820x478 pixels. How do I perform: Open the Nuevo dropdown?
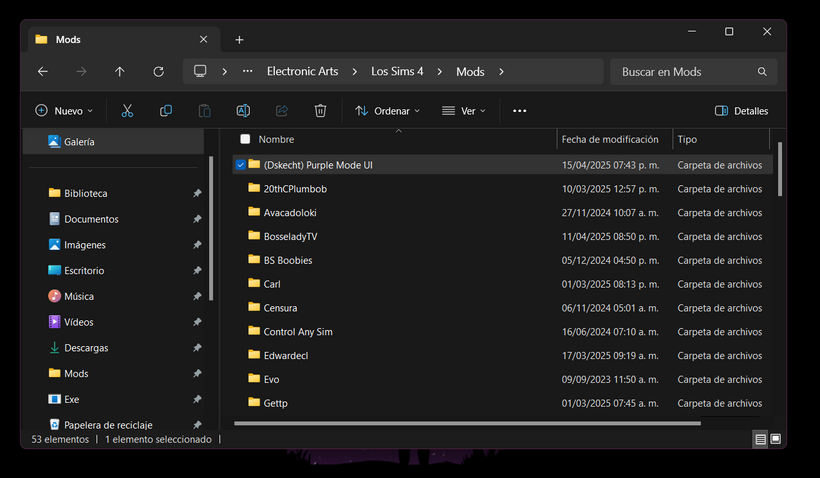[64, 111]
